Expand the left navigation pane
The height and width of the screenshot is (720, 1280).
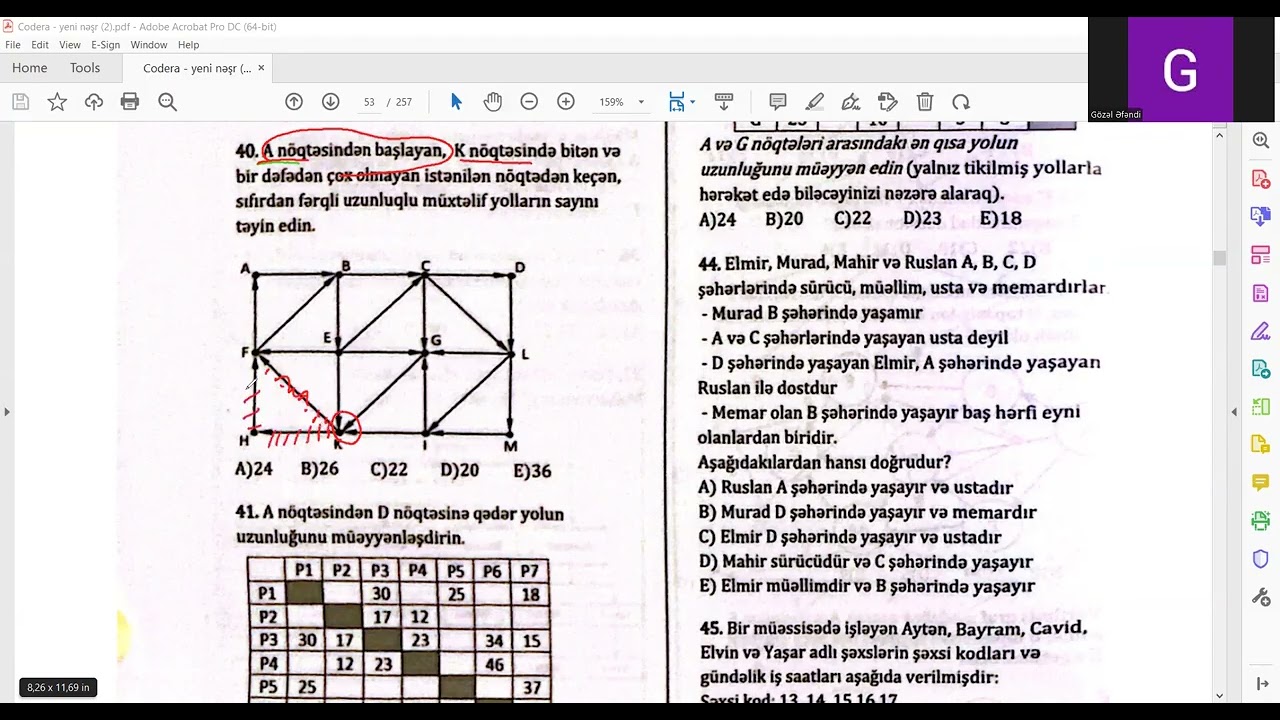(x=6, y=411)
